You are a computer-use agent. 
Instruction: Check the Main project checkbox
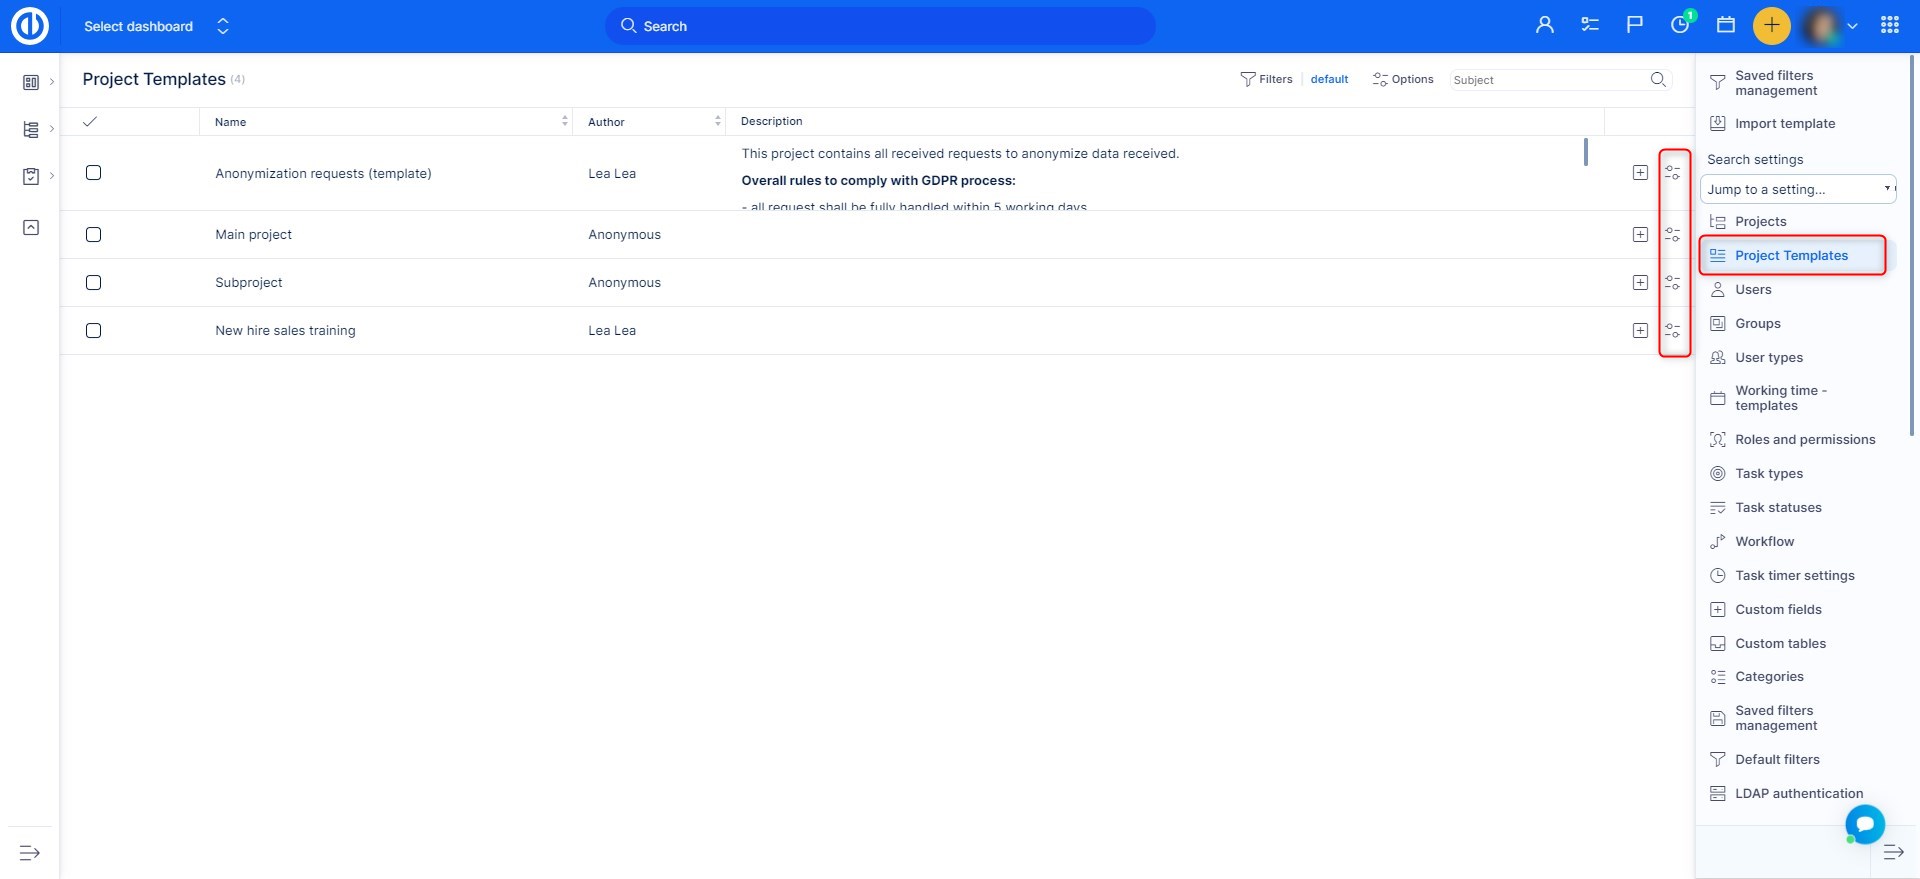[94, 235]
